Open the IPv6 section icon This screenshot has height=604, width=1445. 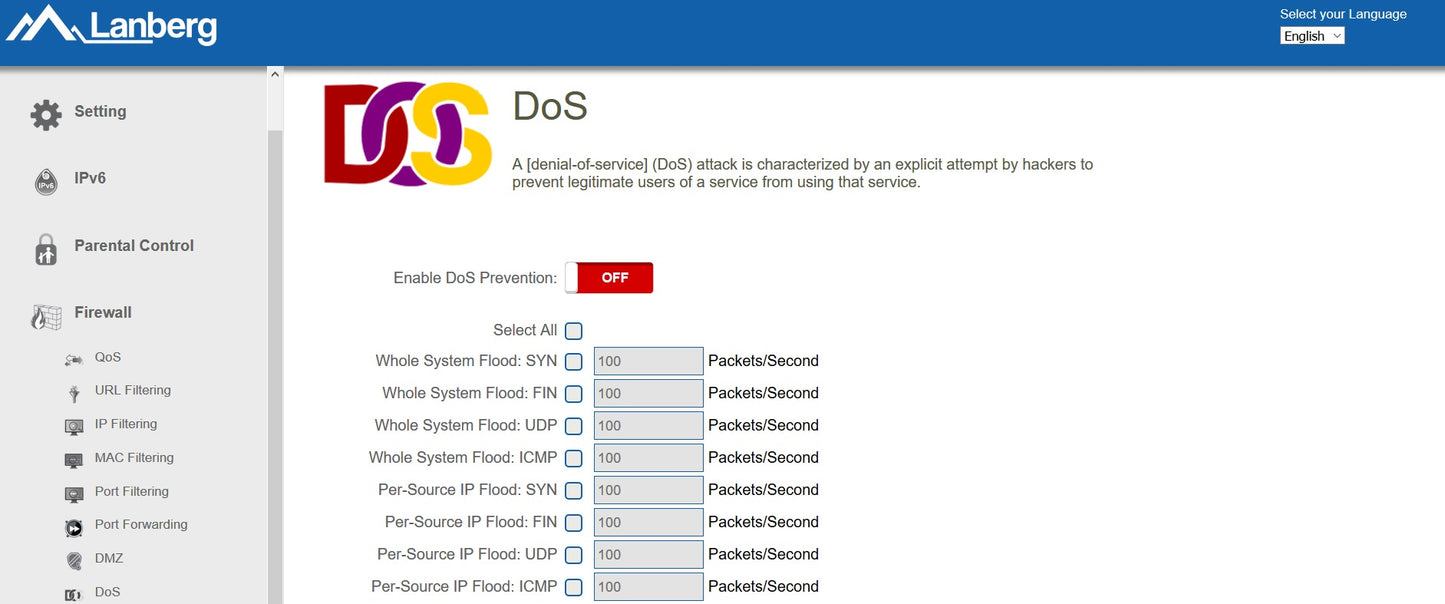[46, 181]
